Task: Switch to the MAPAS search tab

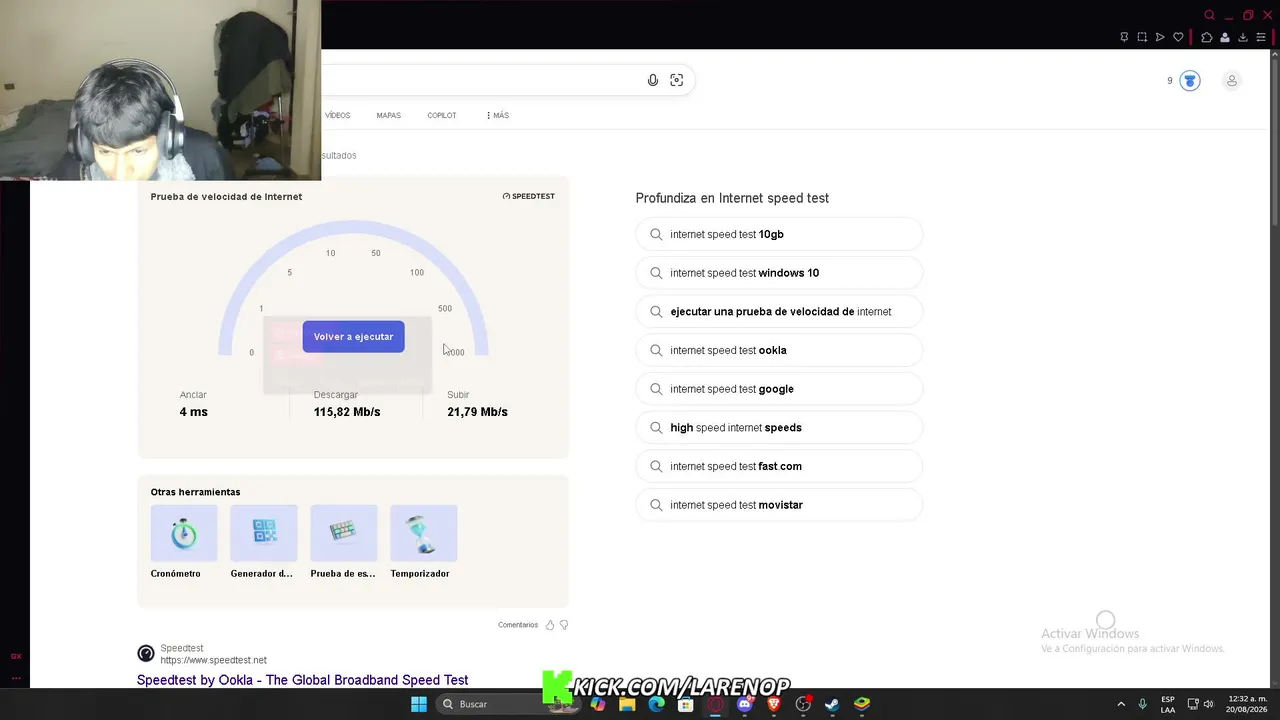Action: [x=388, y=115]
